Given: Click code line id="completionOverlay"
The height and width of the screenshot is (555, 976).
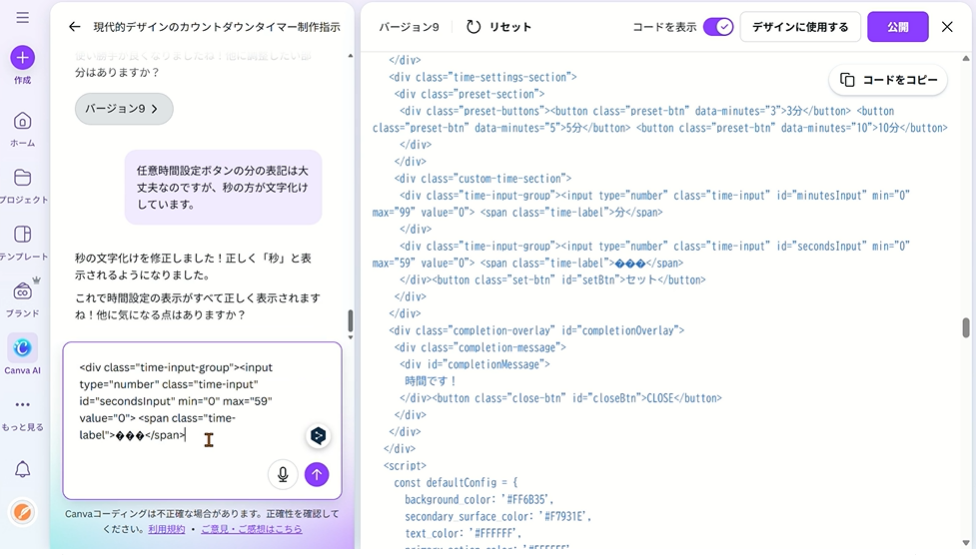Looking at the screenshot, I should coord(537,330).
